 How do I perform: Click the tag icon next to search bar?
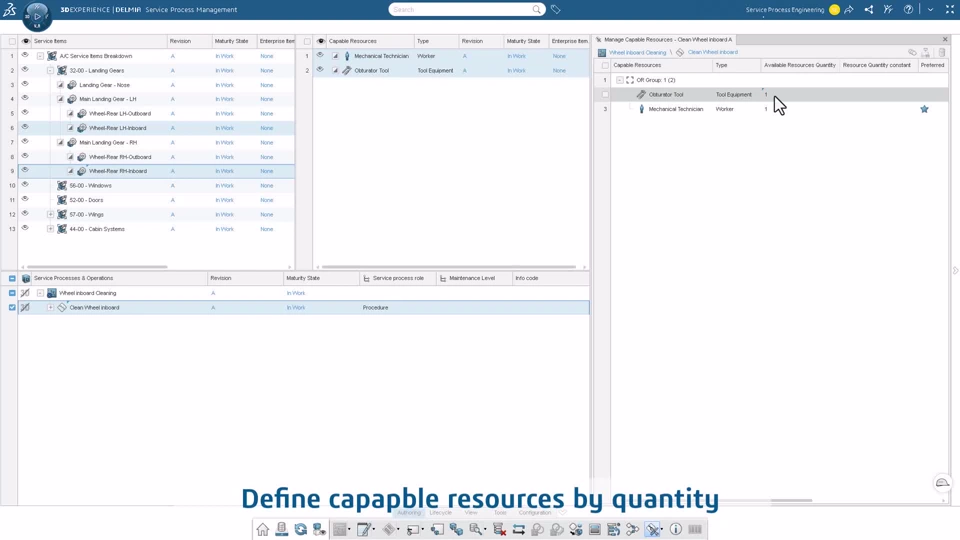pyautogui.click(x=555, y=9)
